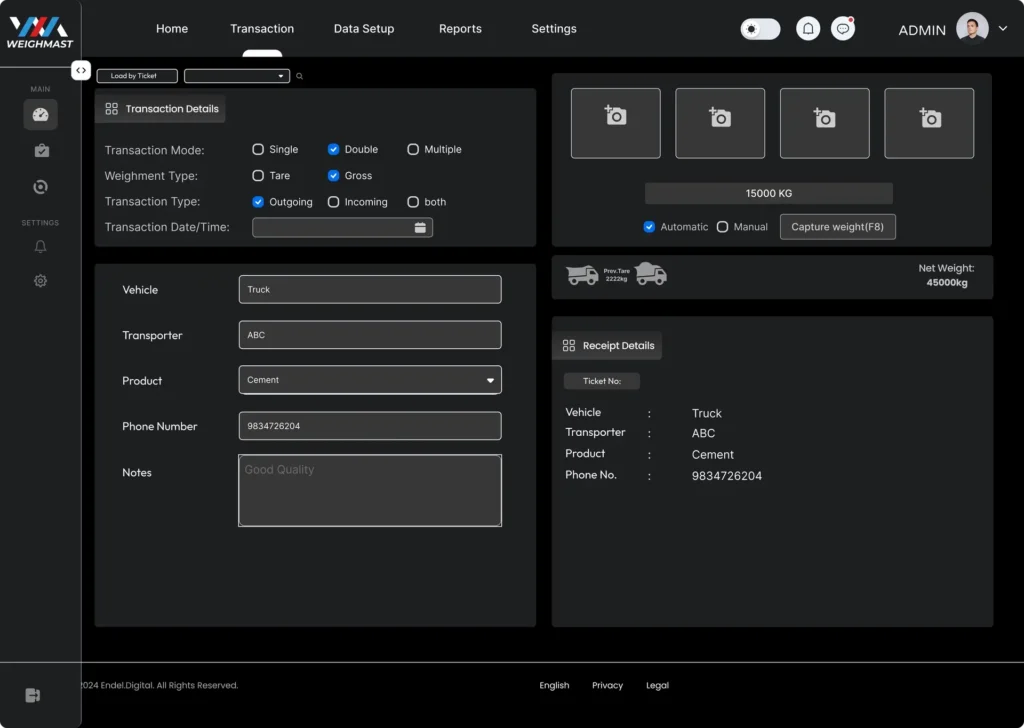The height and width of the screenshot is (728, 1024).
Task: Click the Vehicle input field
Action: pos(370,289)
